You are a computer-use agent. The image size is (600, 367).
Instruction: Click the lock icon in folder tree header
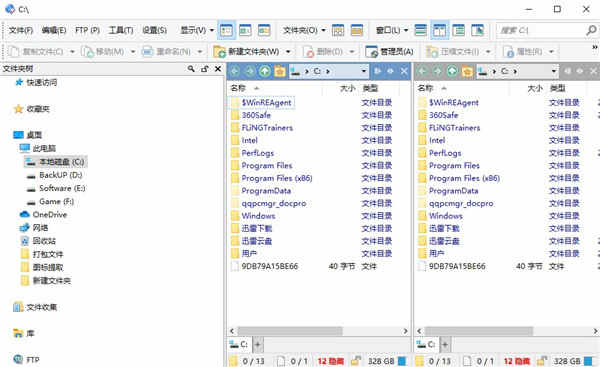coord(205,69)
